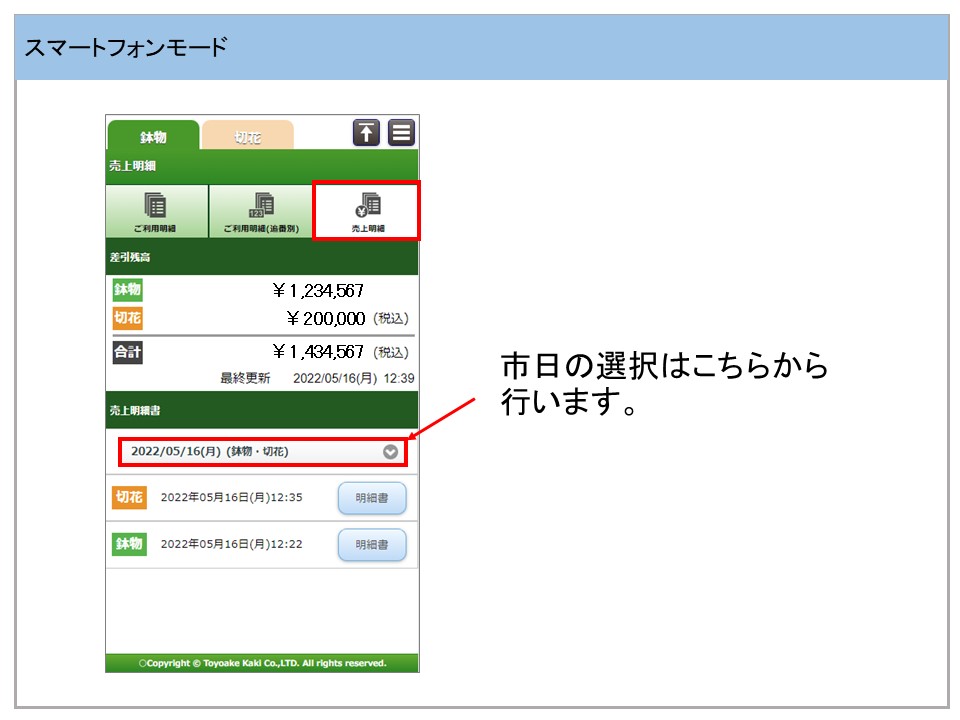Click the scroll-to-top arrow icon

tap(367, 133)
